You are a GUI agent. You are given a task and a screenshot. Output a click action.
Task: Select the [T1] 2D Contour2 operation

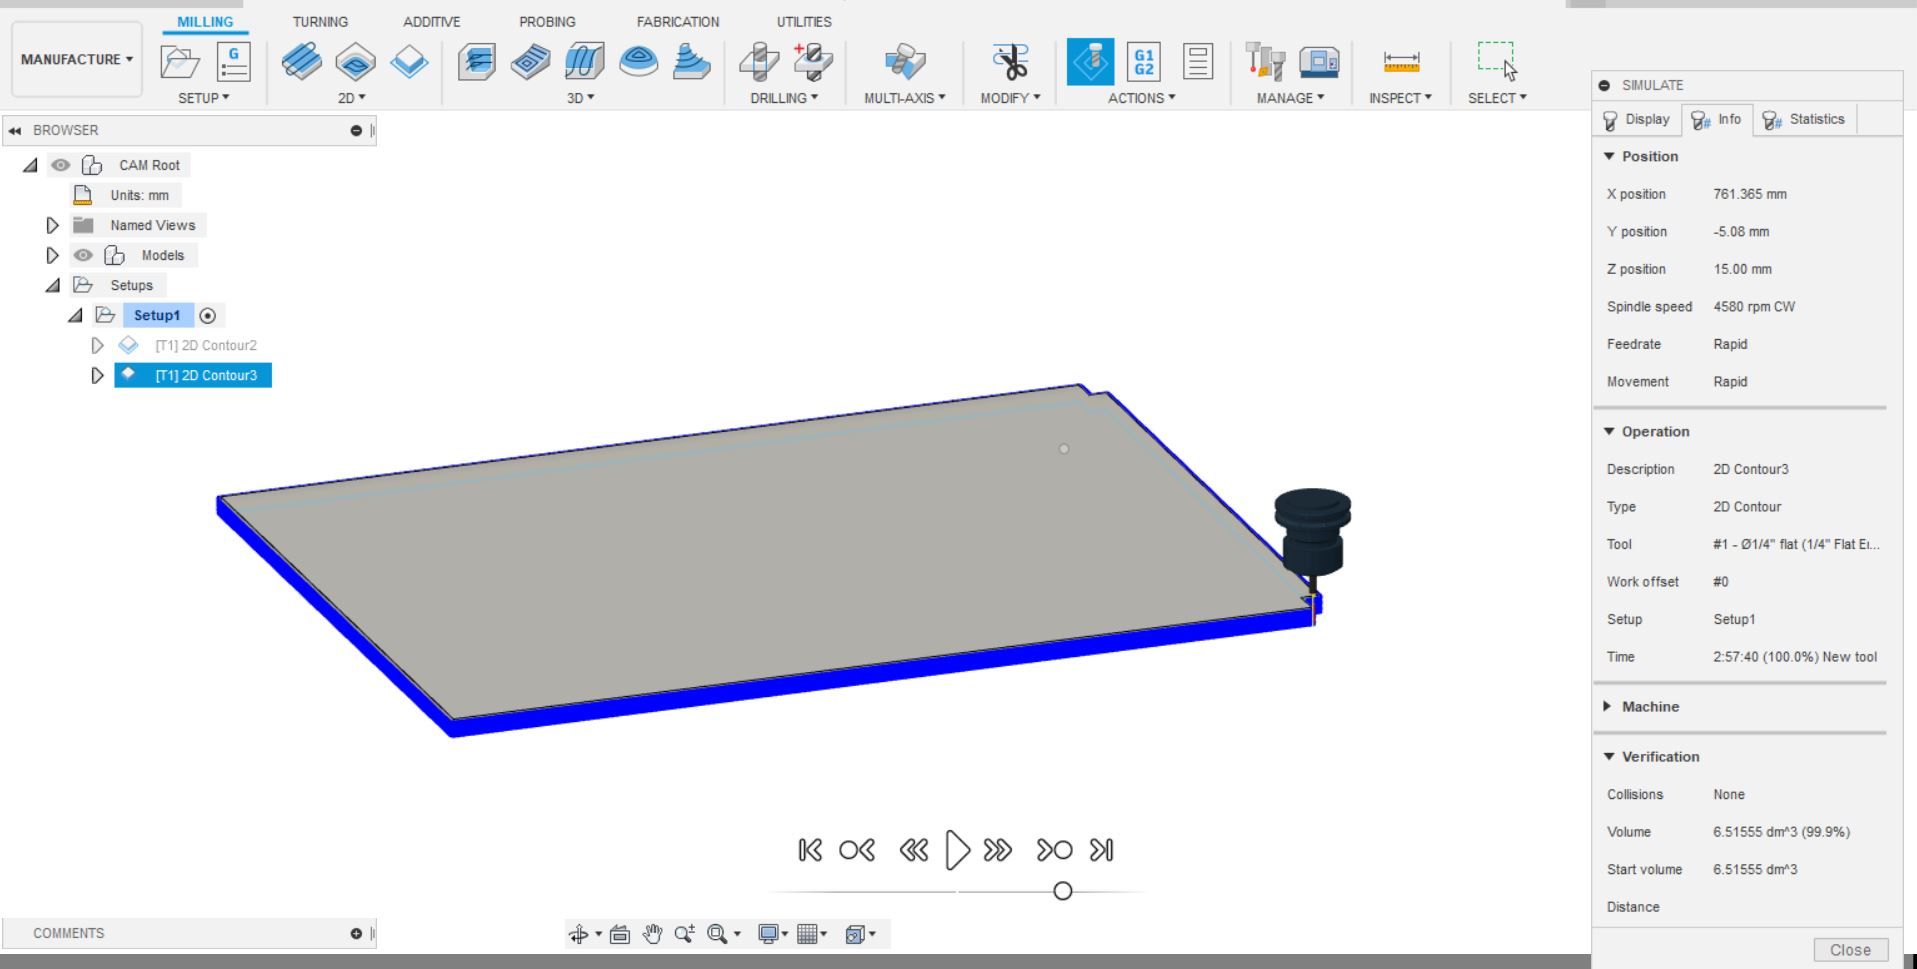coord(205,345)
